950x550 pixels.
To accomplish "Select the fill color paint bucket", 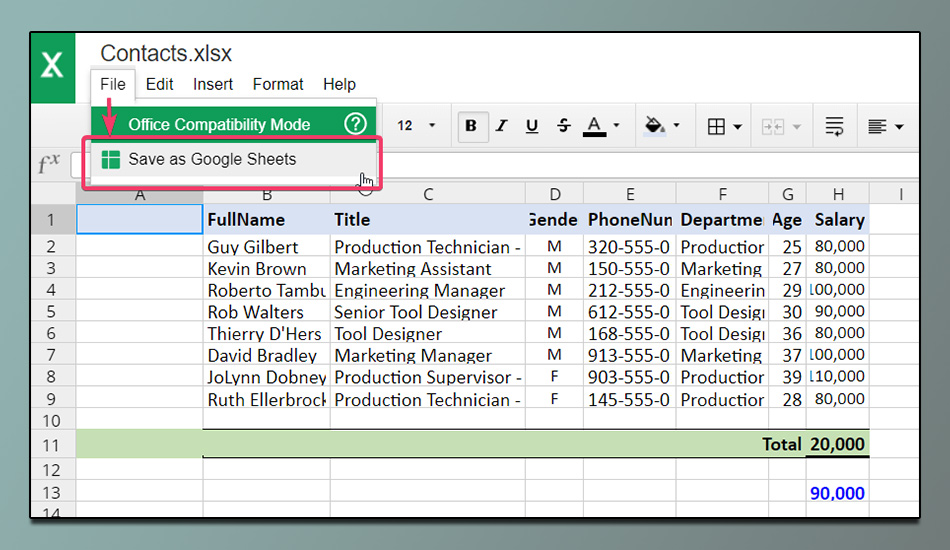I will click(654, 126).
